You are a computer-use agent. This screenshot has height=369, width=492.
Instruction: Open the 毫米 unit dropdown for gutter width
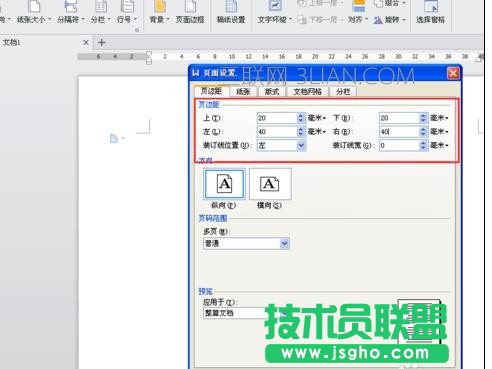[x=439, y=145]
